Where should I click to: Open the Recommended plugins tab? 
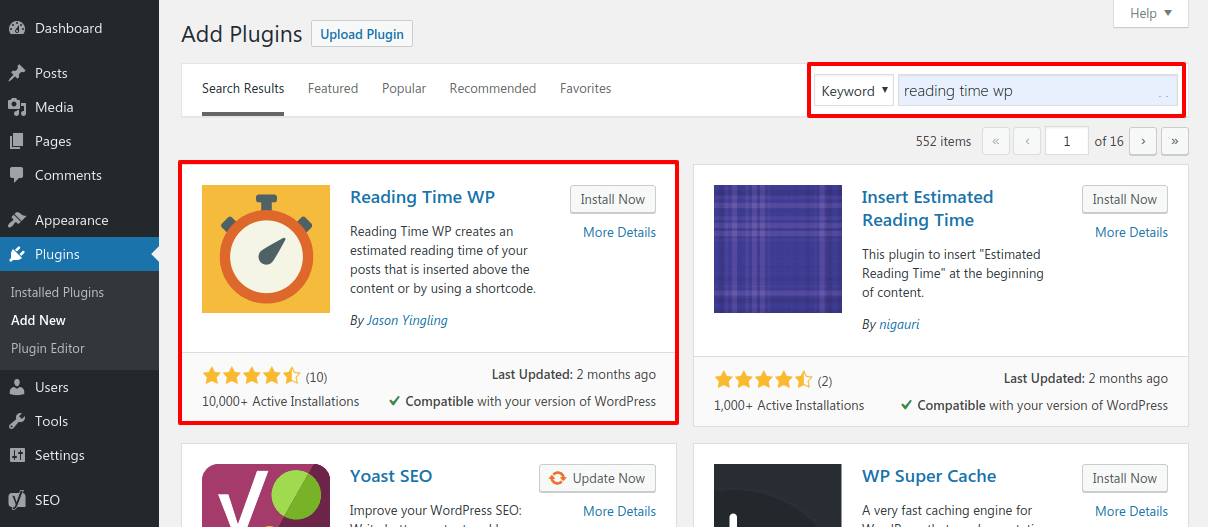coord(493,88)
